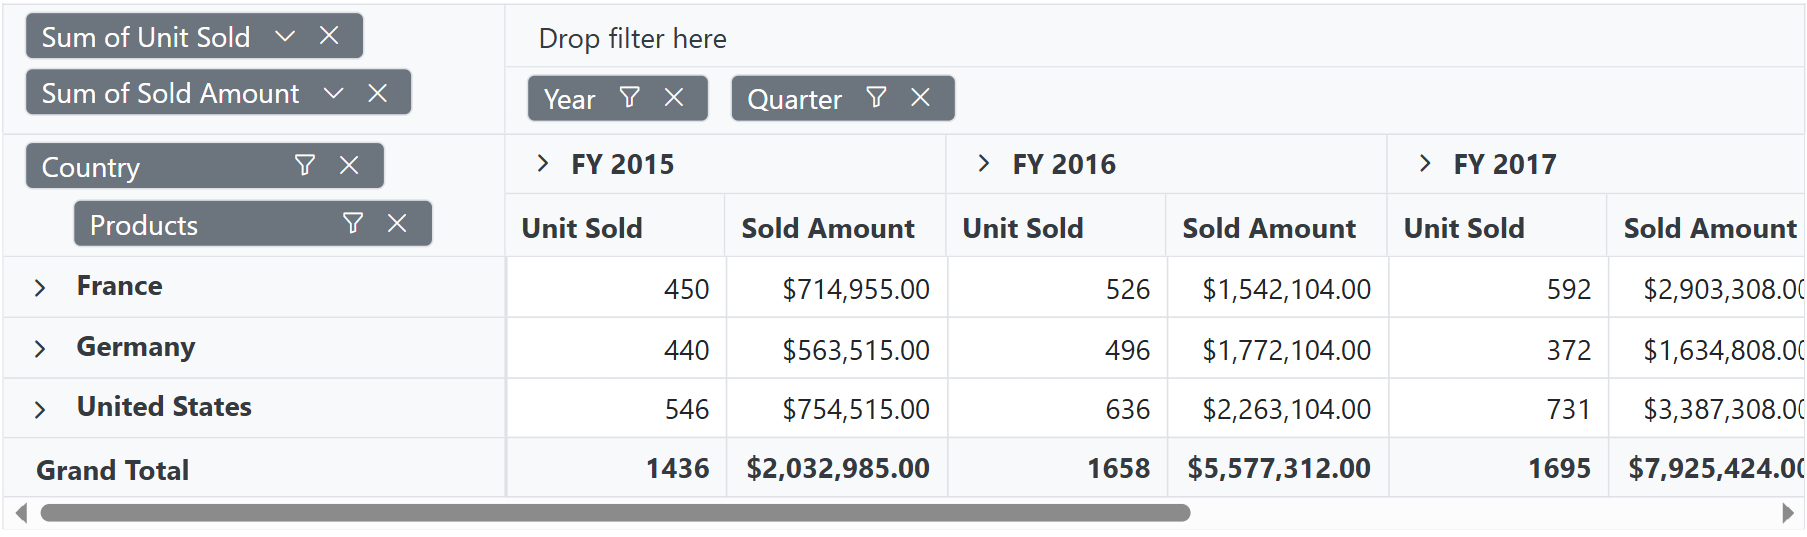The height and width of the screenshot is (537, 1807).
Task: Expand the FY 2015 column group
Action: [543, 163]
